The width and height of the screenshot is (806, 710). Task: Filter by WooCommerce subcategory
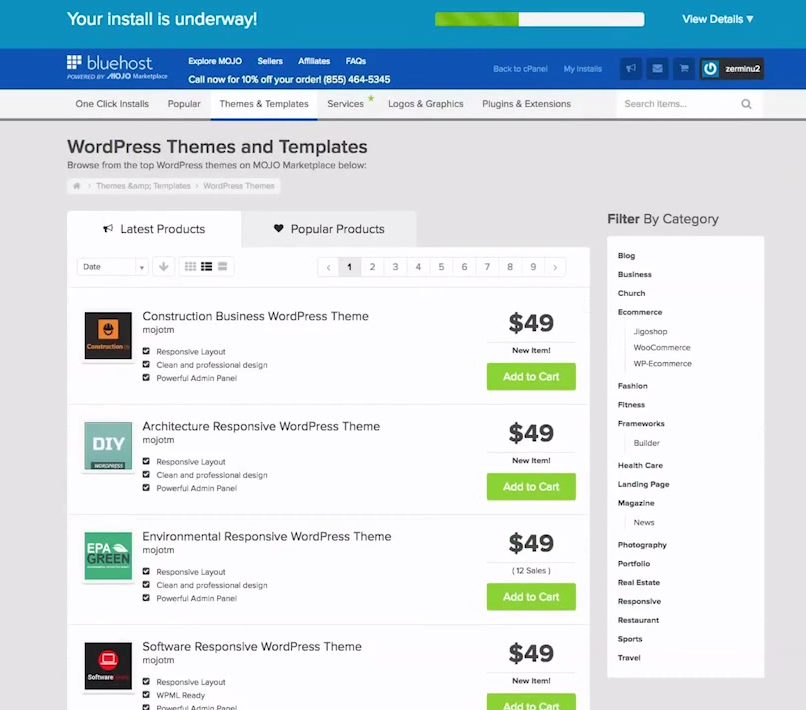click(662, 348)
